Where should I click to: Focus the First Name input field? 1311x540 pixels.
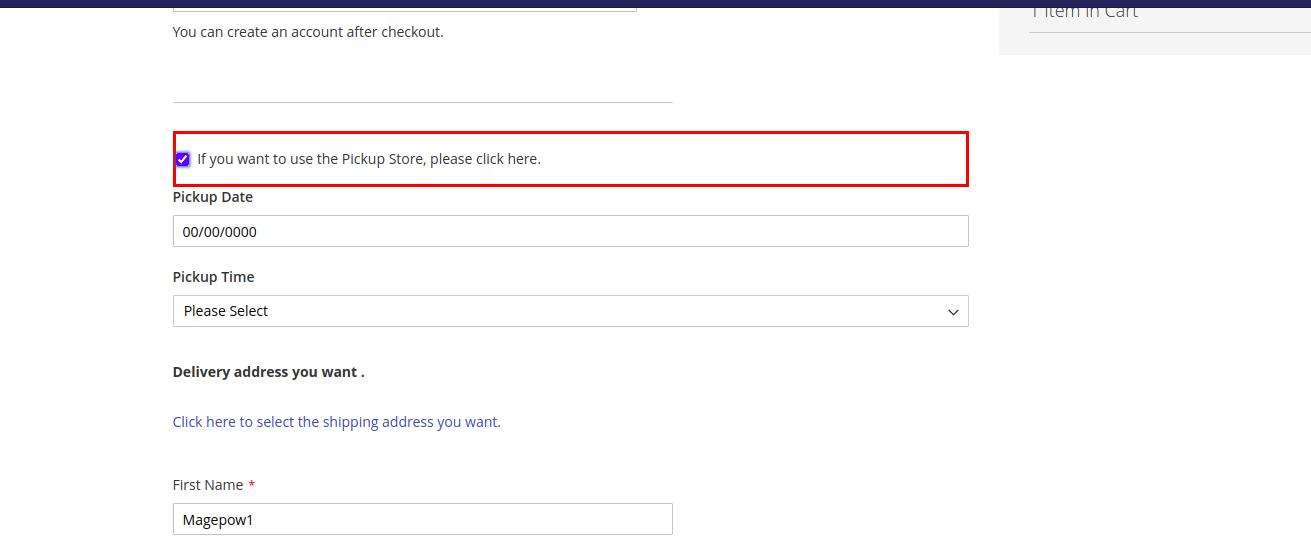[x=422, y=519]
